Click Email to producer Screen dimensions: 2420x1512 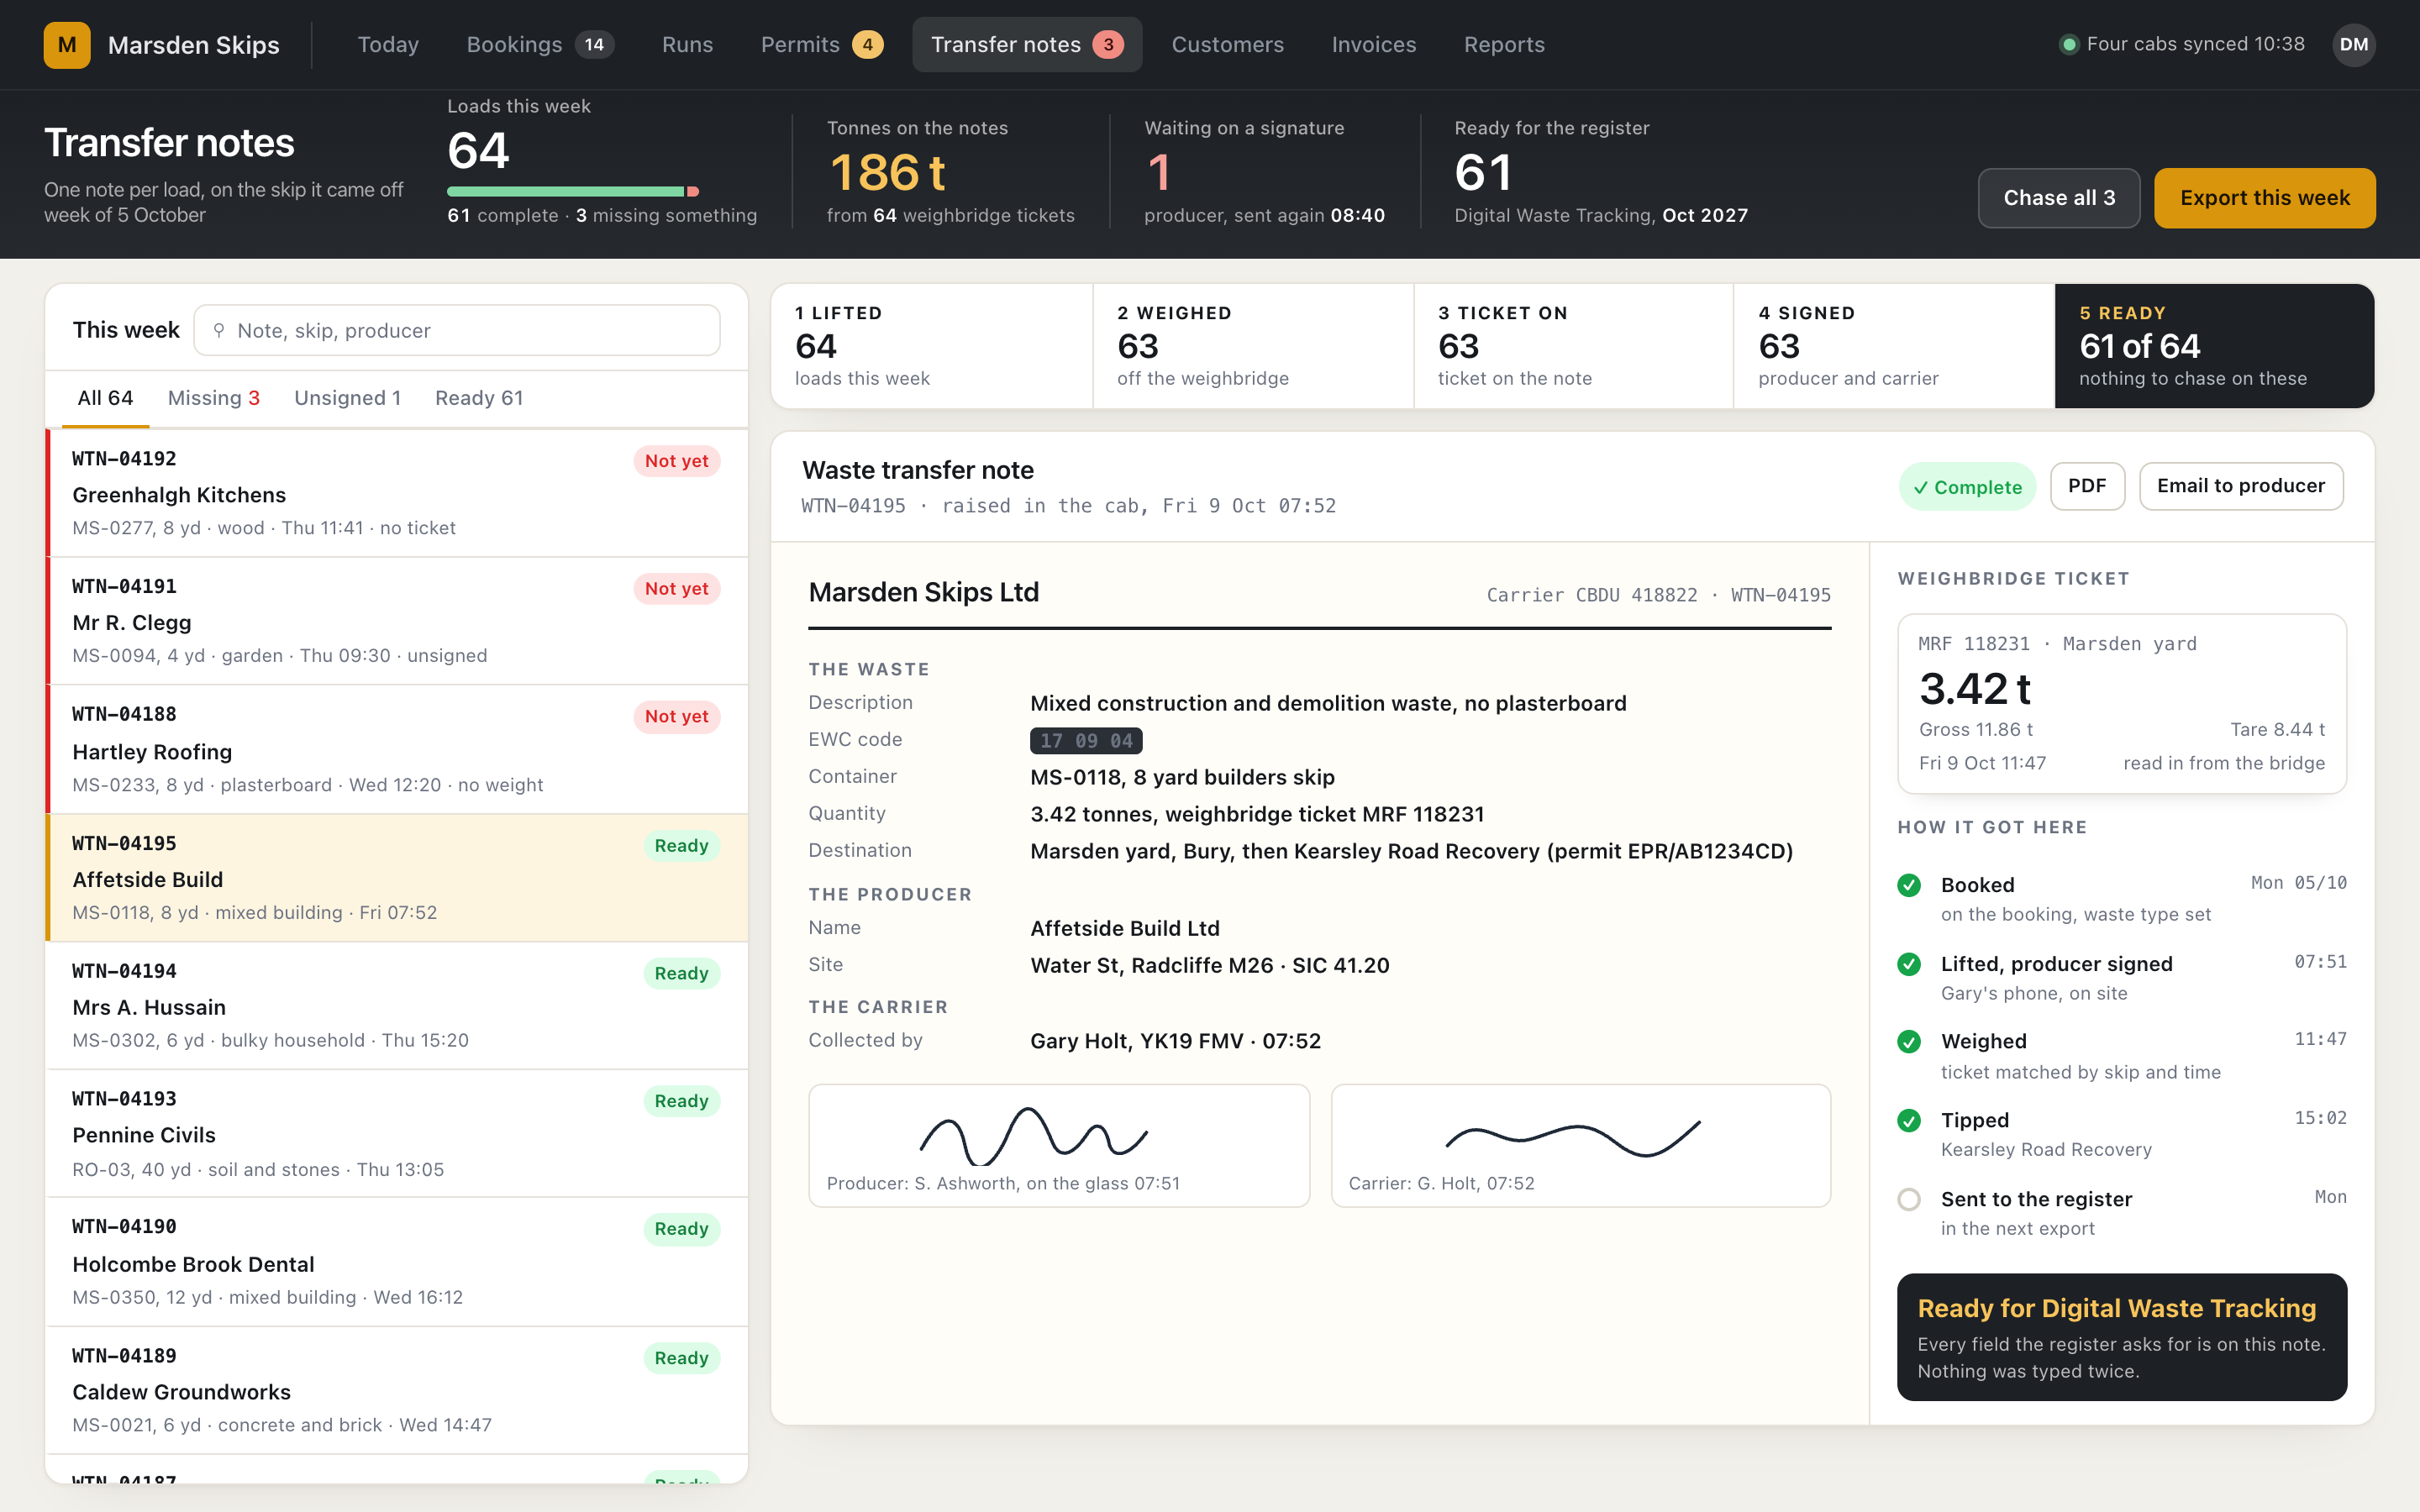tap(2240, 486)
